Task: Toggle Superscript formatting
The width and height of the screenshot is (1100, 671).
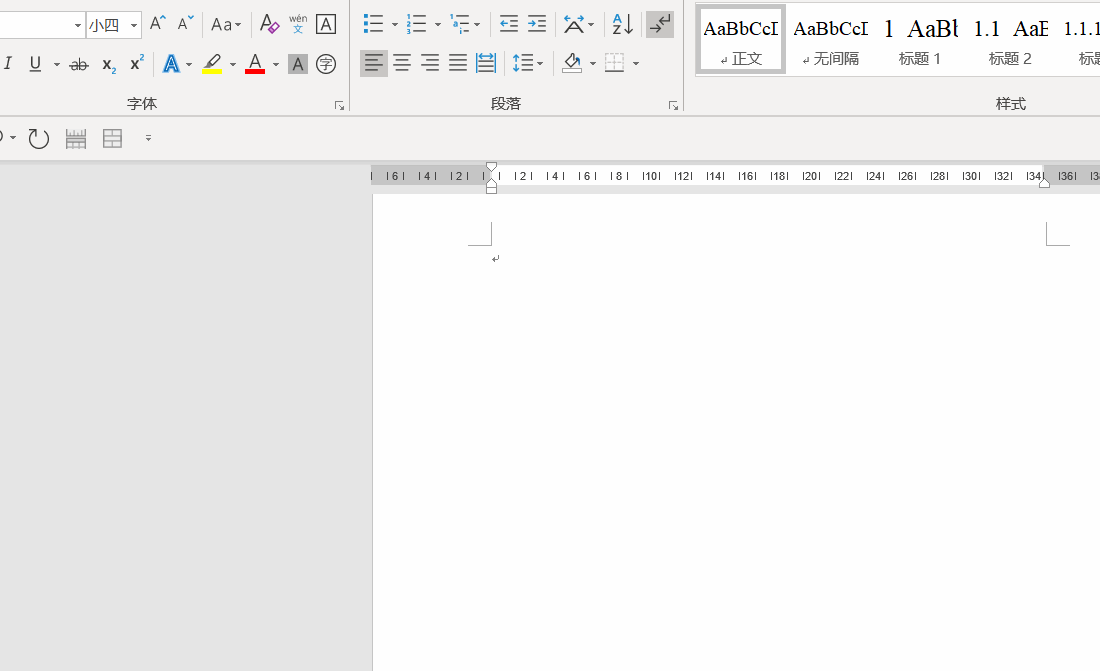Action: click(137, 63)
